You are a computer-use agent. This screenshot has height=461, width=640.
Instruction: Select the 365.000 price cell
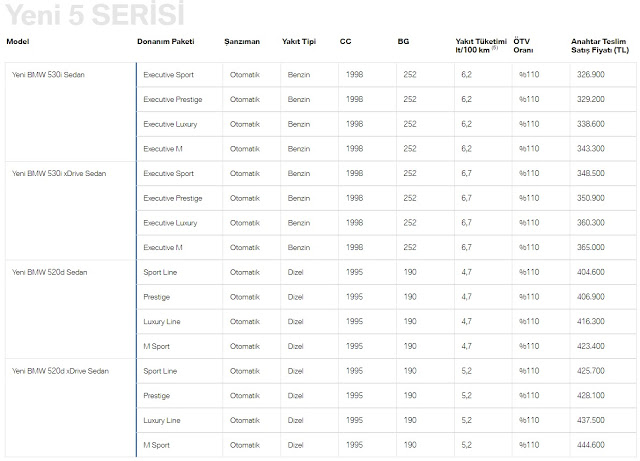tap(590, 247)
